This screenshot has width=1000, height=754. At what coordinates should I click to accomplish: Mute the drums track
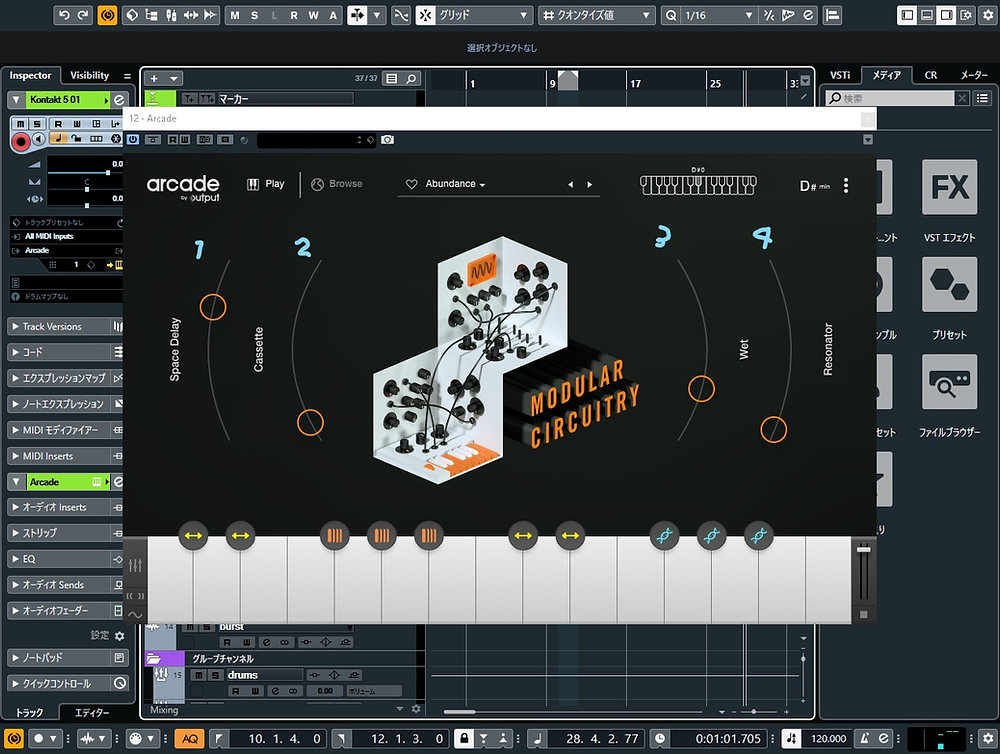200,675
